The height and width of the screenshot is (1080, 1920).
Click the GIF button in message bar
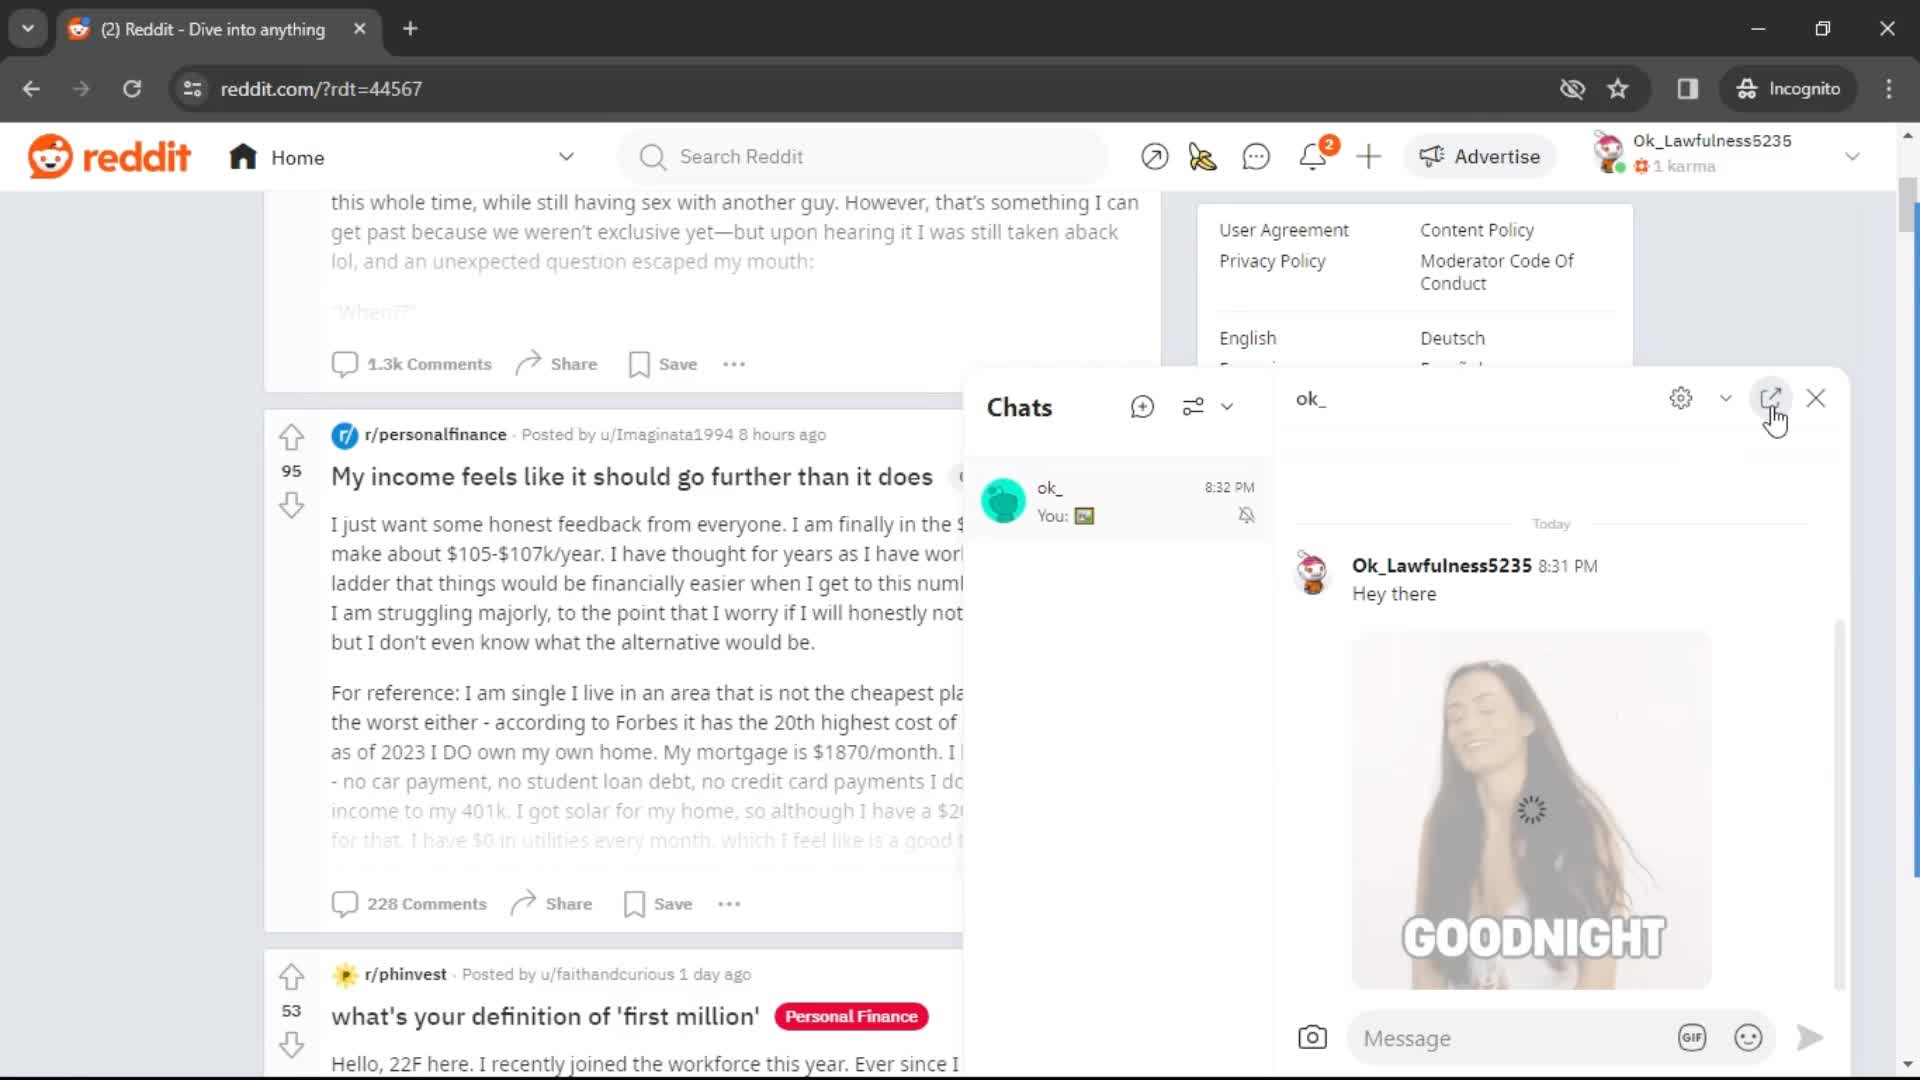pyautogui.click(x=1693, y=1038)
